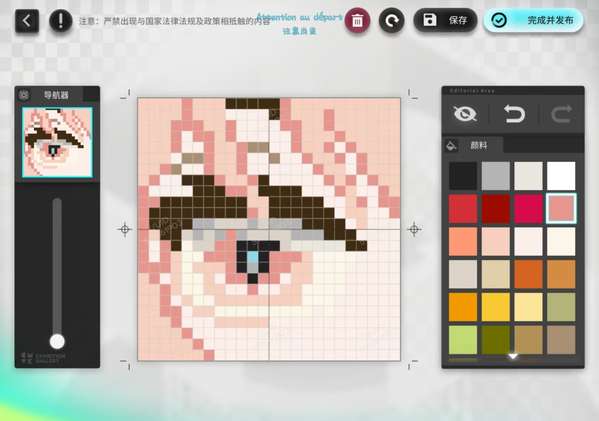Image resolution: width=599 pixels, height=421 pixels.
Task: Click the redo arrow icon
Action: [561, 114]
